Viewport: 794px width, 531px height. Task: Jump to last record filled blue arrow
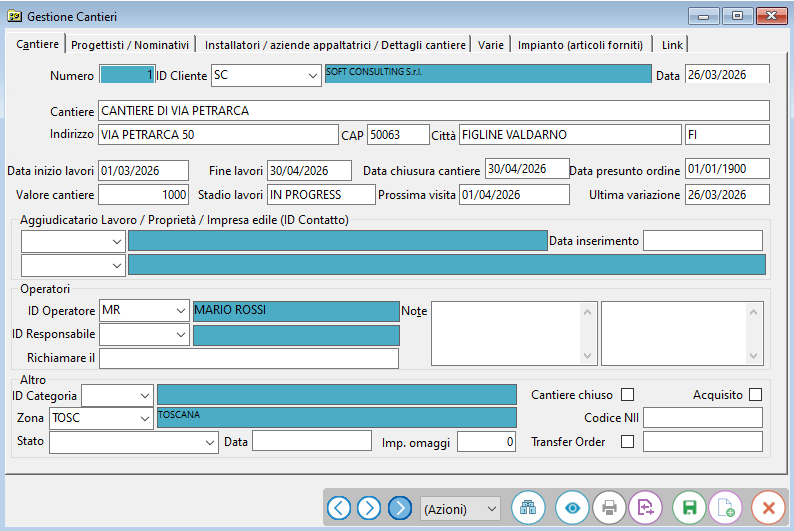[400, 508]
